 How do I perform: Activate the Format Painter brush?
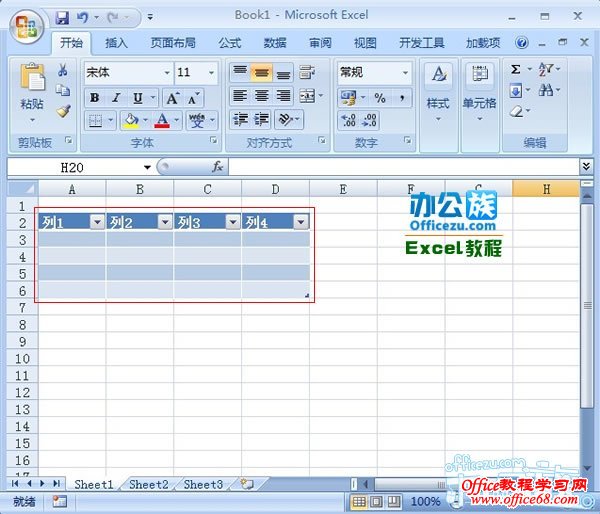click(x=63, y=111)
